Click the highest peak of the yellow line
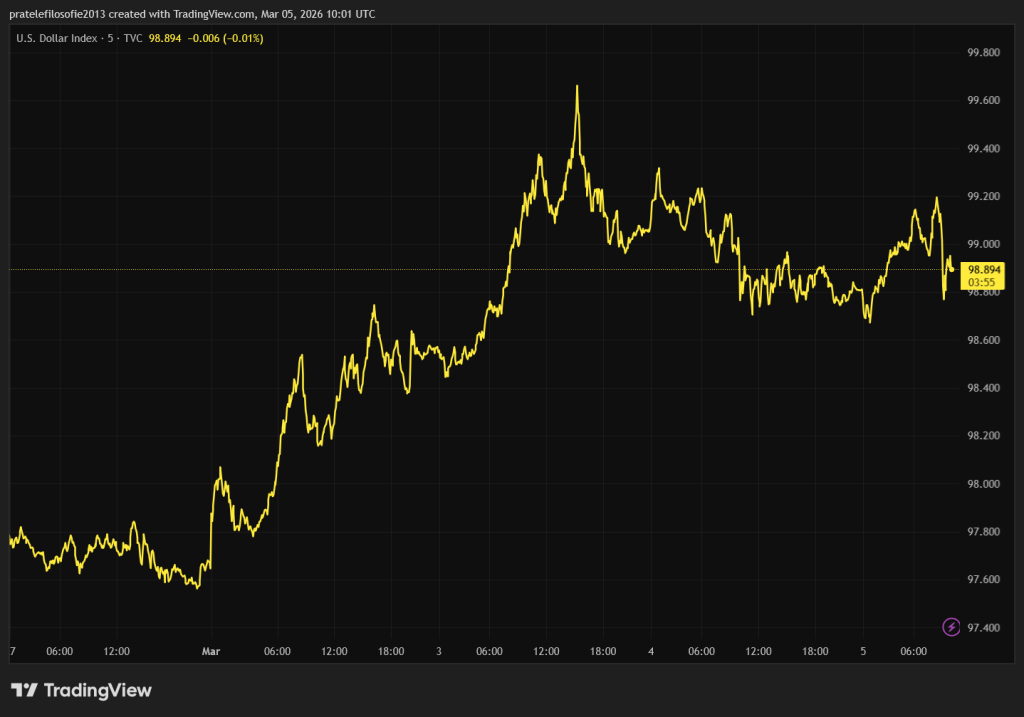The height and width of the screenshot is (717, 1024). click(577, 87)
